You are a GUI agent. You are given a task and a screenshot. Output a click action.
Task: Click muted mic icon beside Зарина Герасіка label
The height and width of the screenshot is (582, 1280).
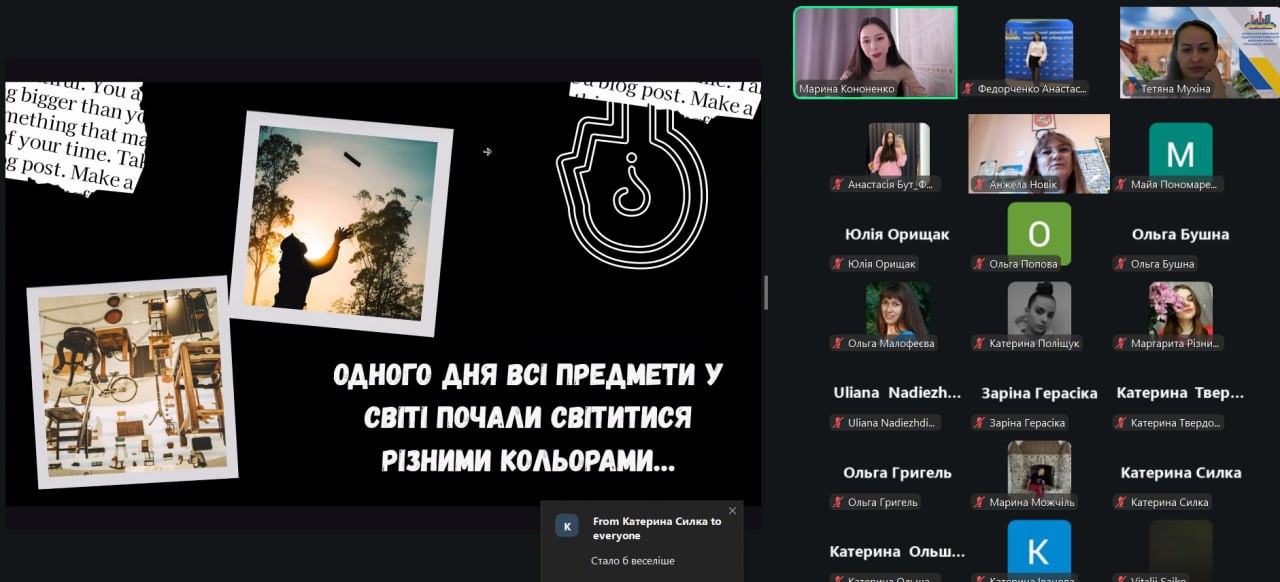pos(979,423)
